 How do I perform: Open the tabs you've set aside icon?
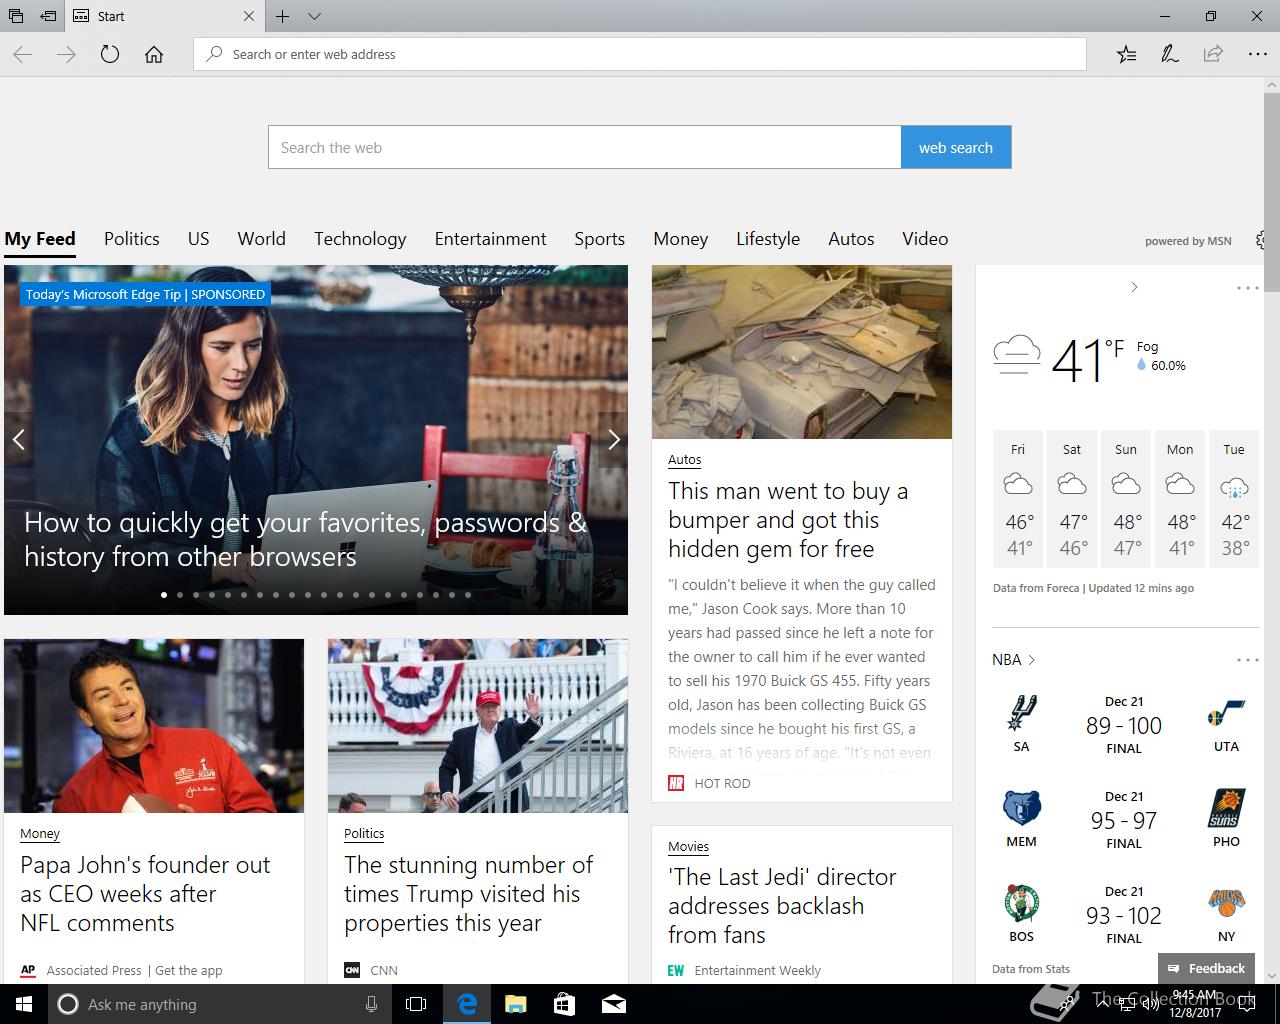[16, 16]
